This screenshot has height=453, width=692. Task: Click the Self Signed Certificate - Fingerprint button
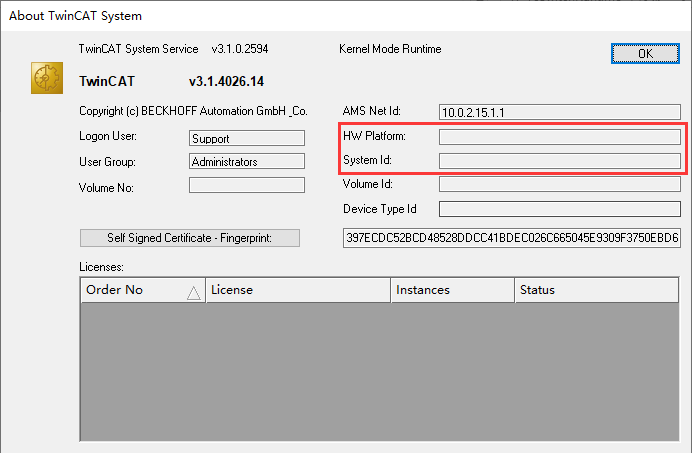point(190,238)
